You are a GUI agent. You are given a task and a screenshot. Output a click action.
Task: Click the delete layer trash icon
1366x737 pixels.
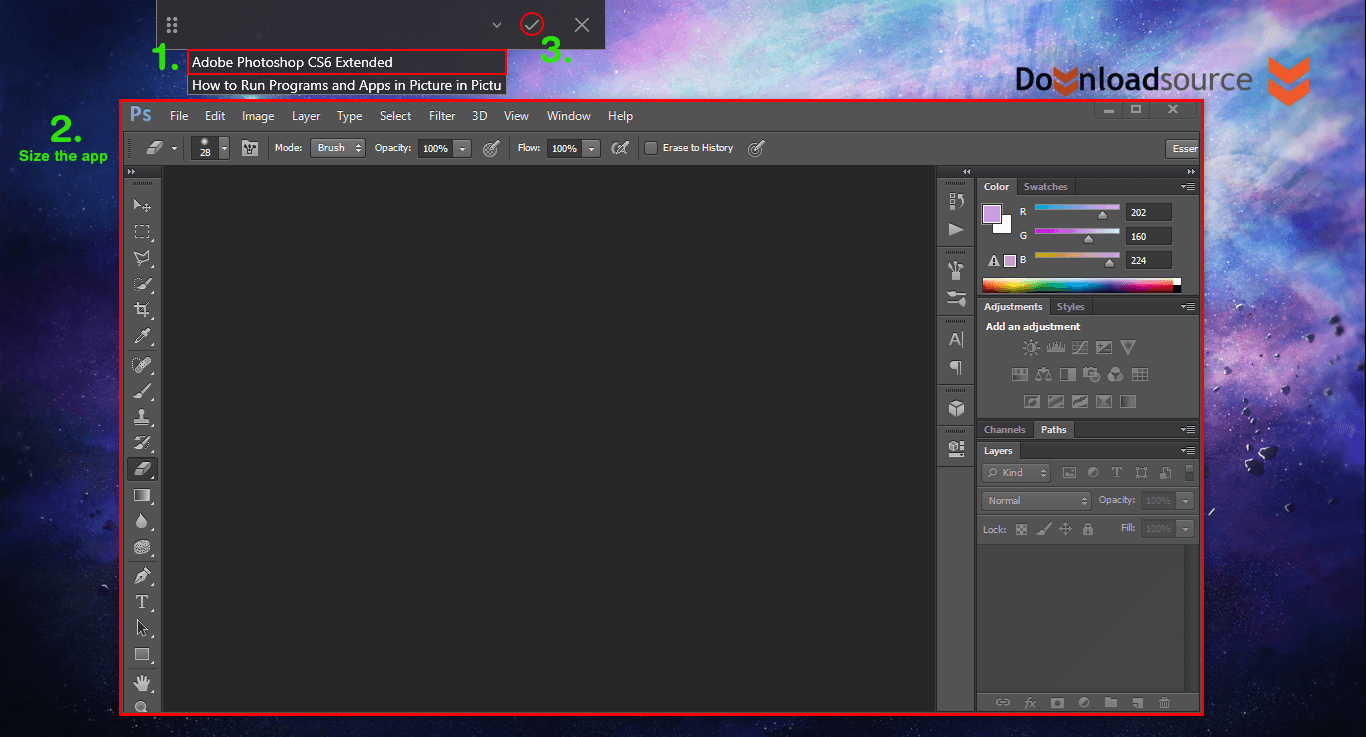tap(1164, 703)
